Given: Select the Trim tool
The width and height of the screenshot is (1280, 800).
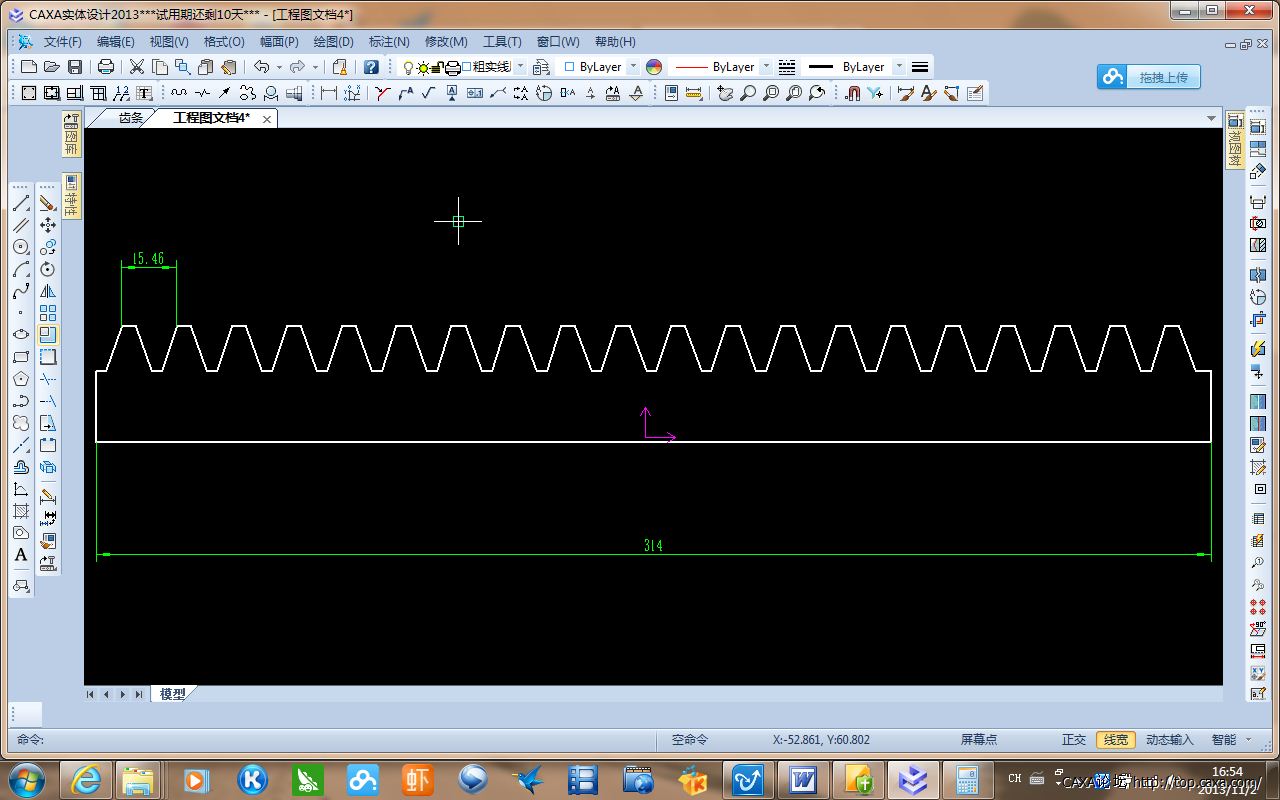Looking at the screenshot, I should point(48,379).
